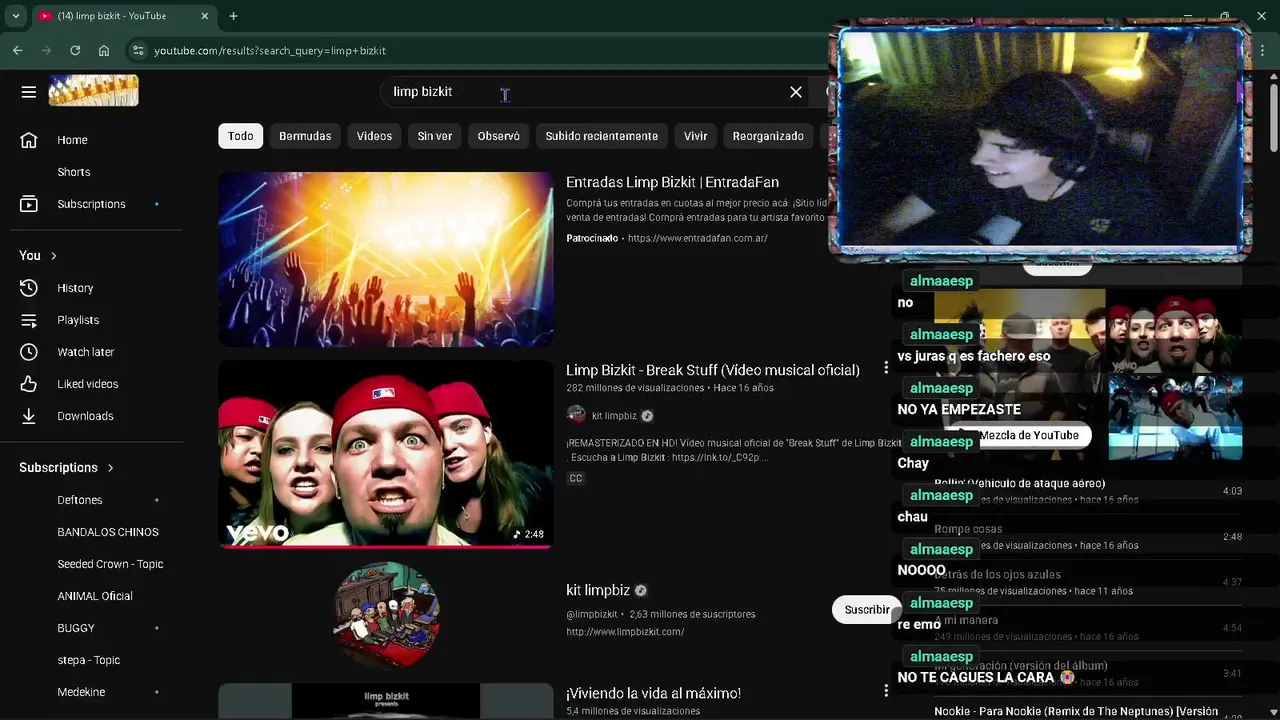
Task: Click the YouTube logo doodle
Action: (93, 91)
